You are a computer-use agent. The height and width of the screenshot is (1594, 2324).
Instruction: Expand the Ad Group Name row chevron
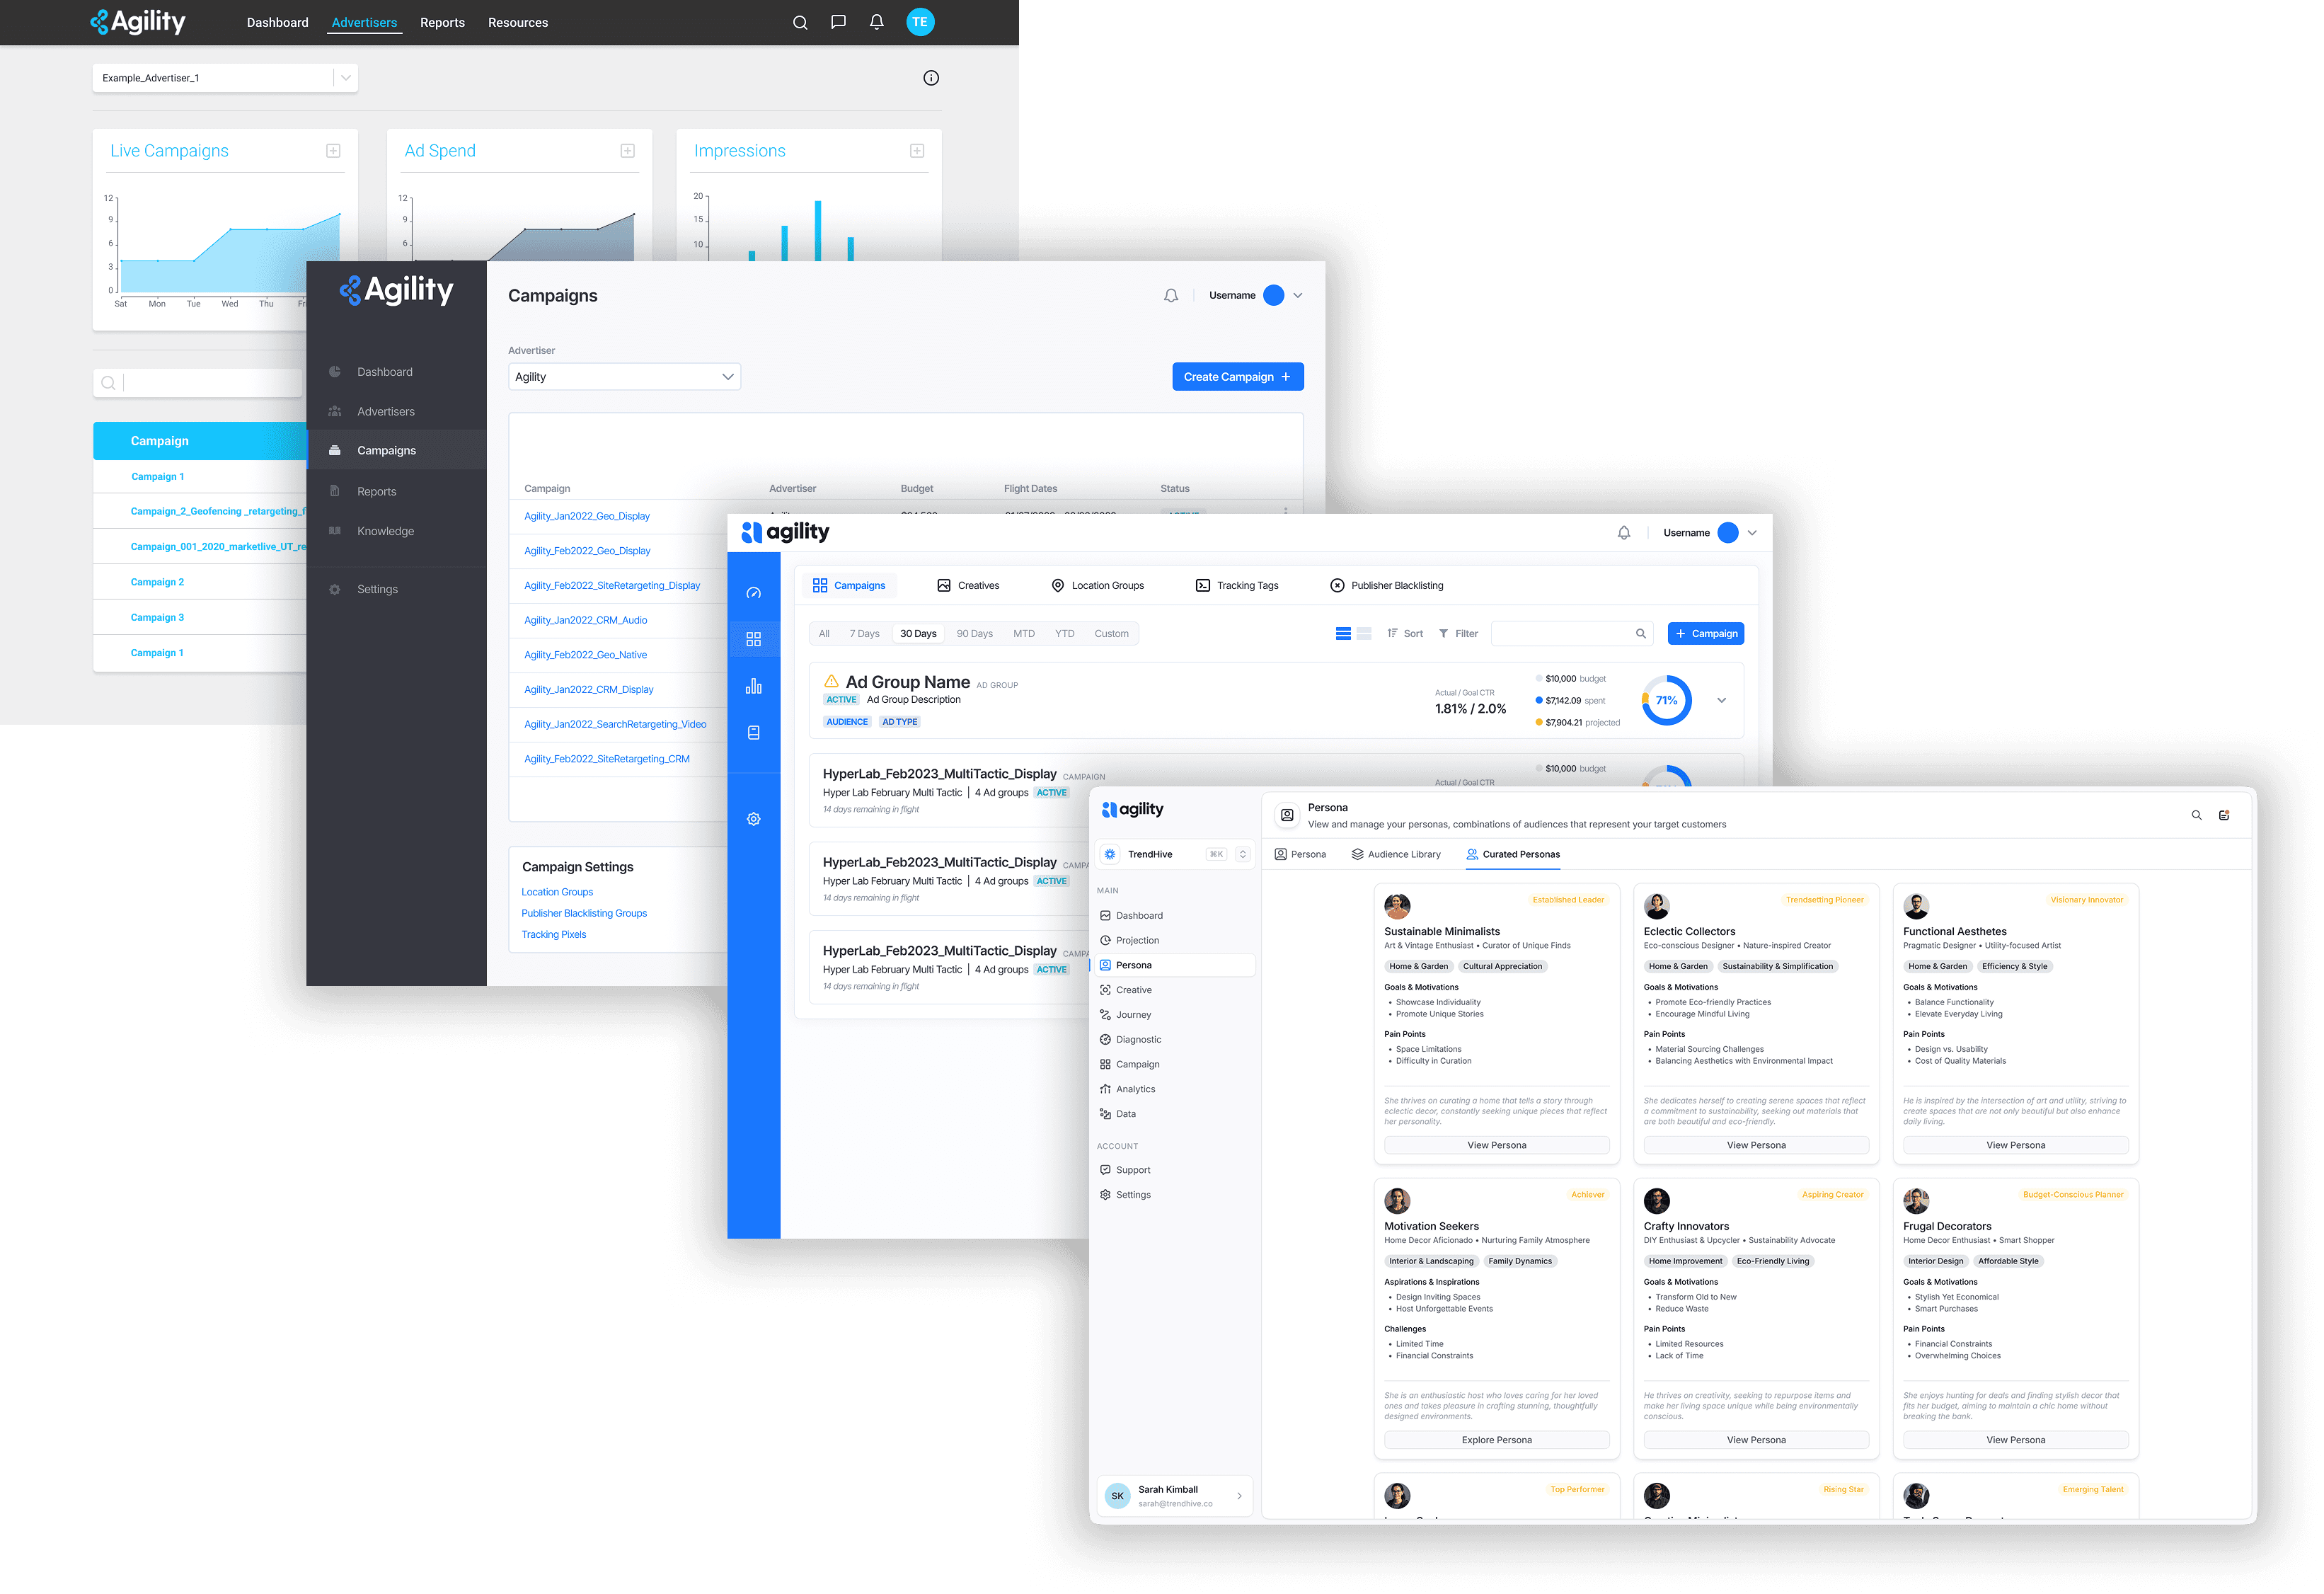1721,701
